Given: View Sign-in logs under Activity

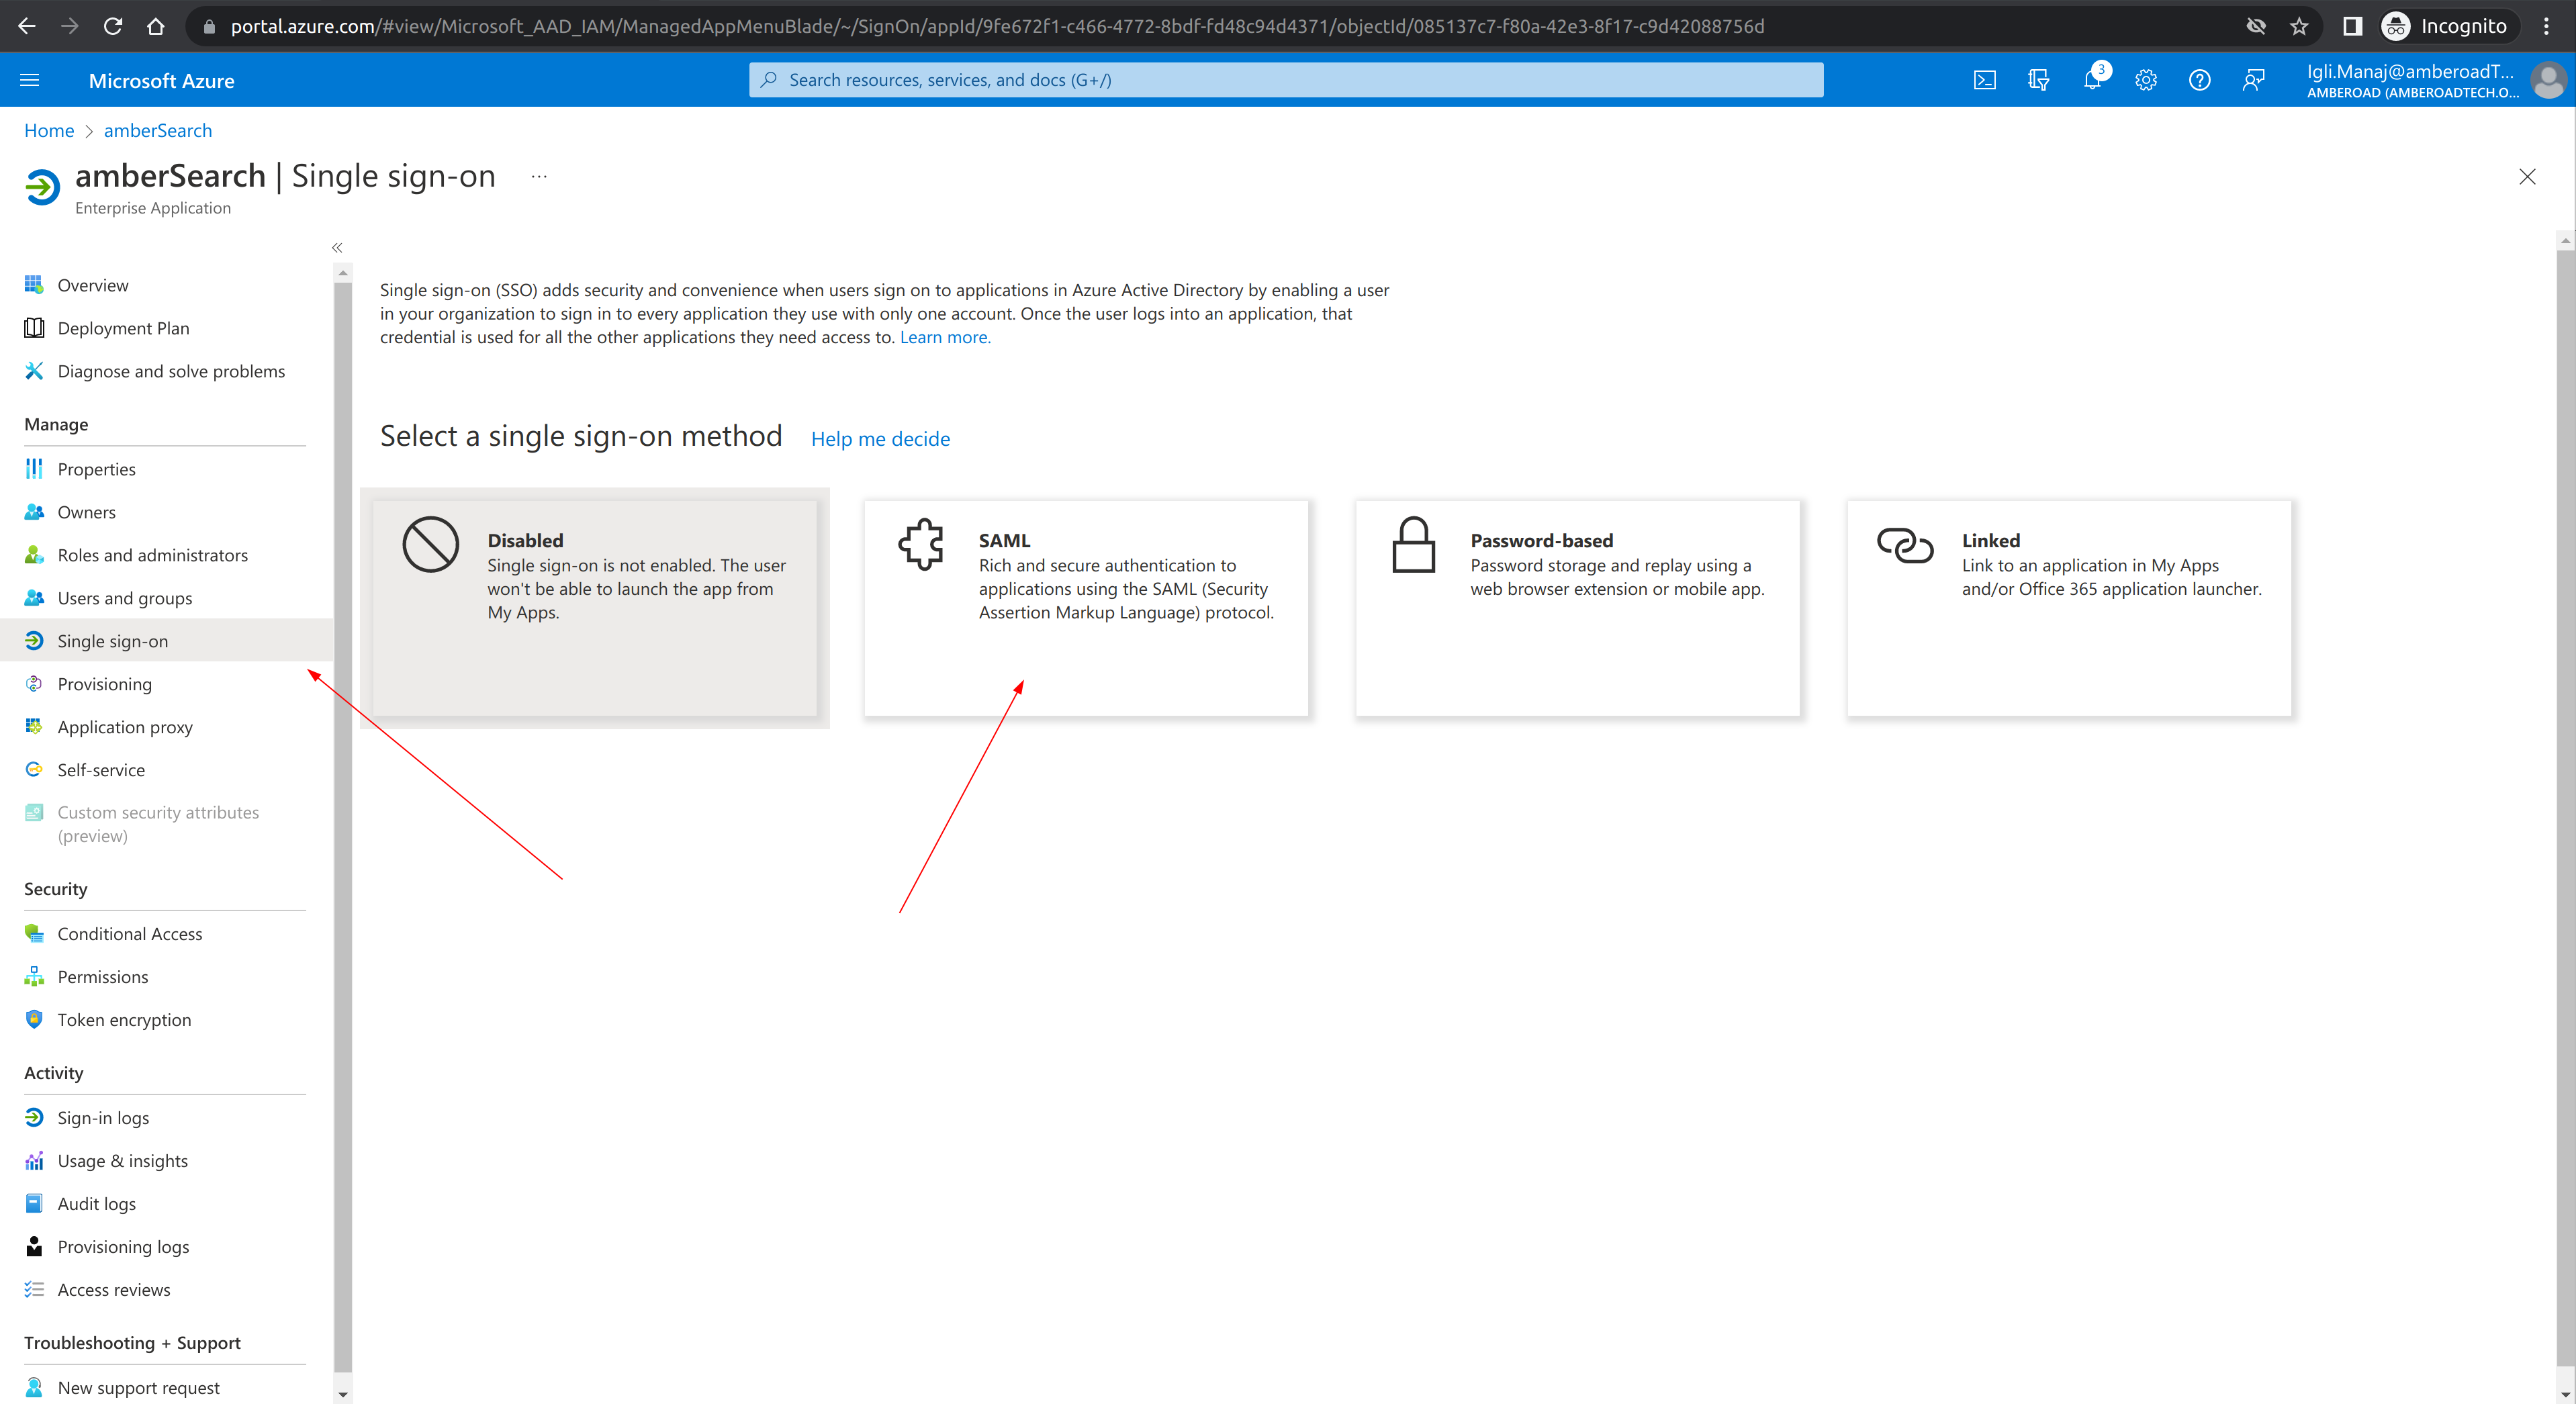Looking at the screenshot, I should (104, 1117).
